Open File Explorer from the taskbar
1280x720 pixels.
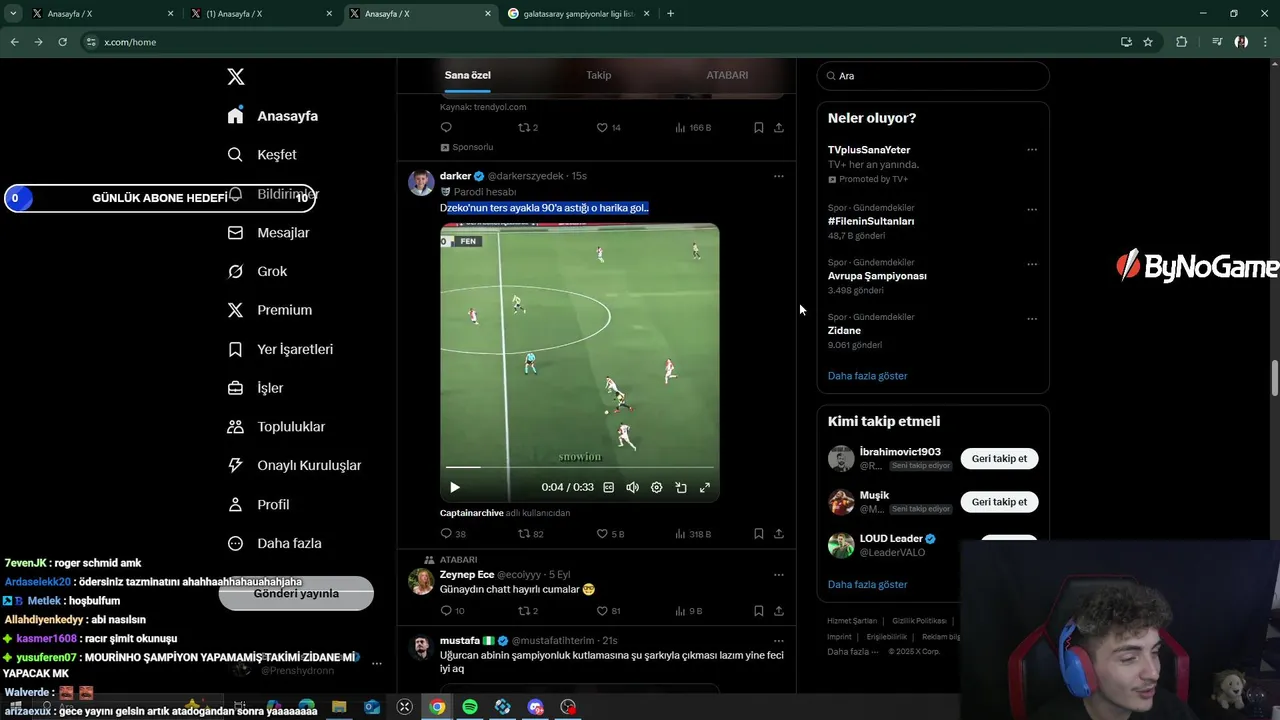coord(339,707)
